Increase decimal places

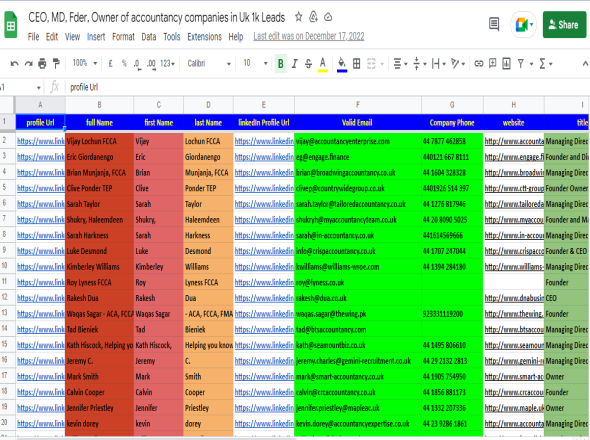coord(151,64)
